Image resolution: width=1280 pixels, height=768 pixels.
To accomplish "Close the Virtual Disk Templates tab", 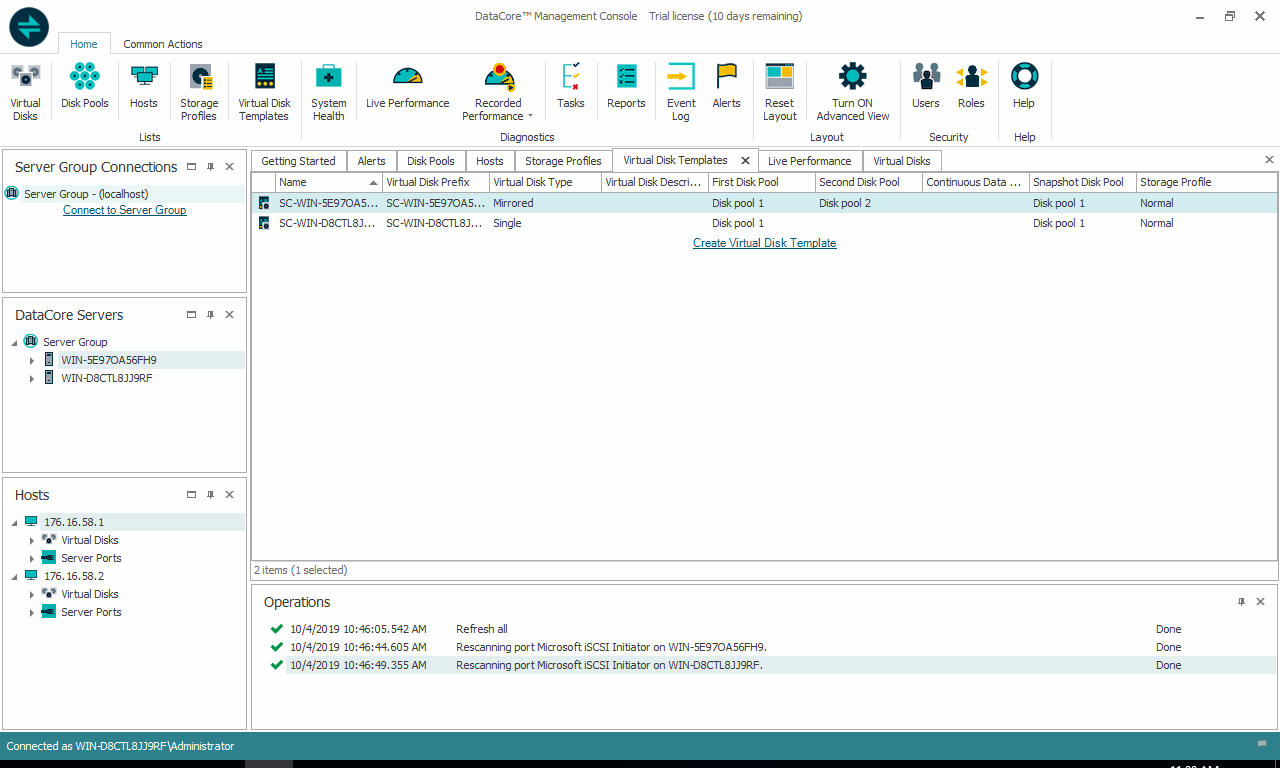I will point(745,160).
